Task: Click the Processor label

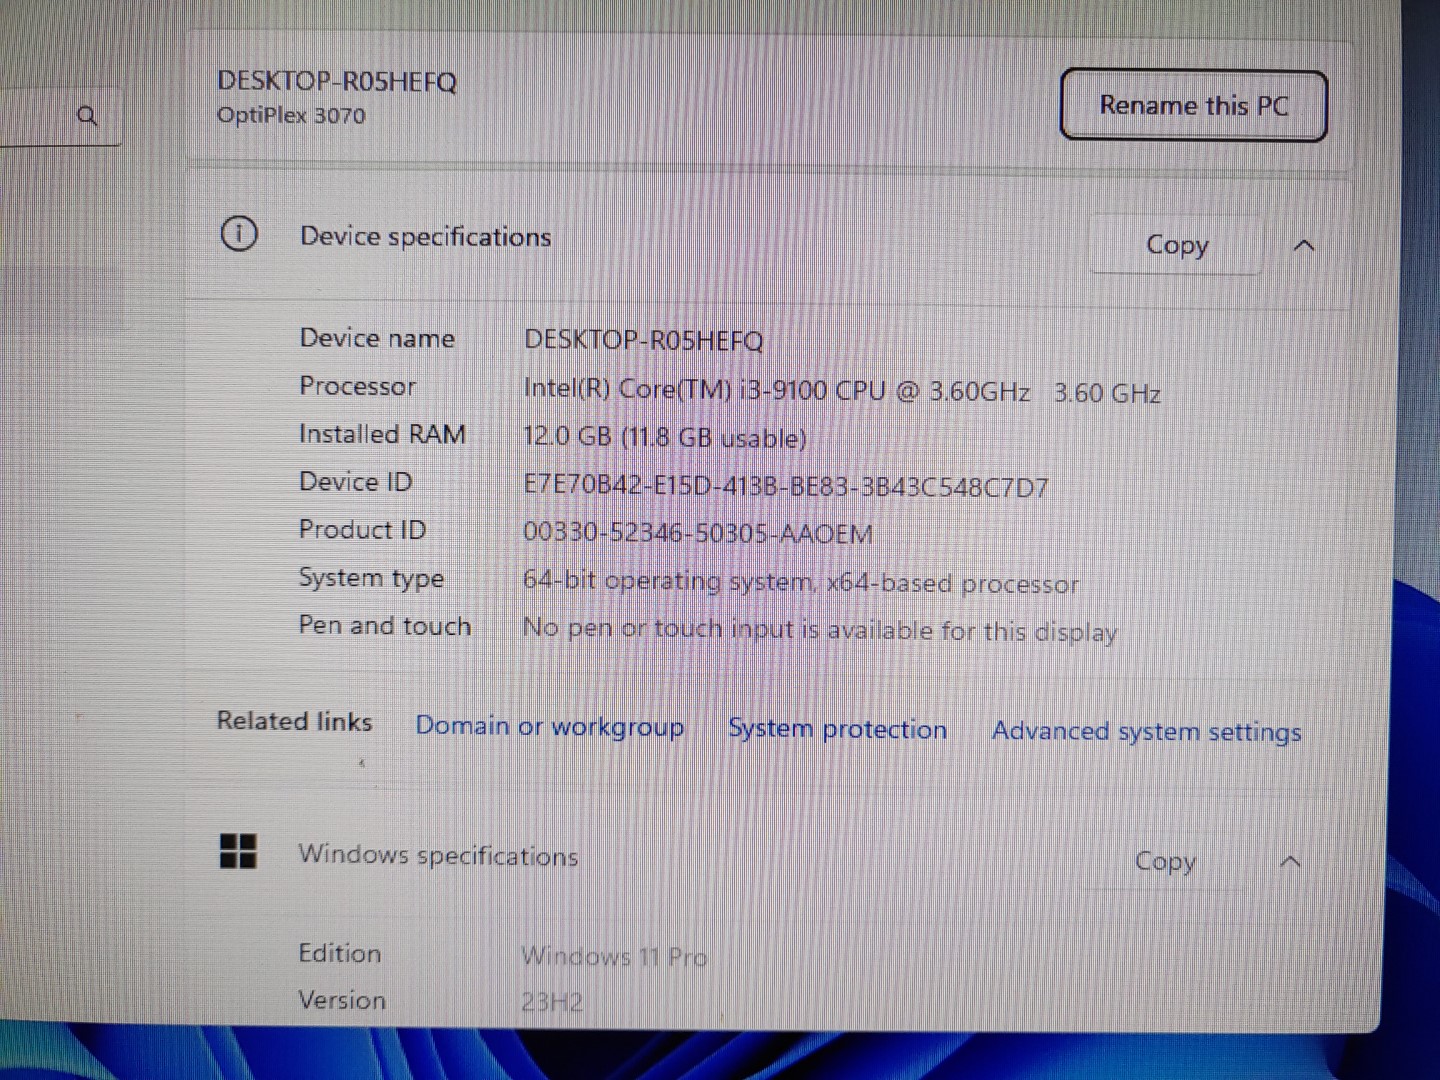Action: pyautogui.click(x=358, y=386)
